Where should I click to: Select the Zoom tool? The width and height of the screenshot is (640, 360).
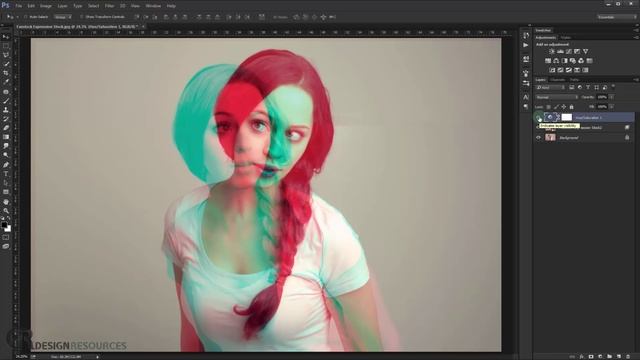6,211
